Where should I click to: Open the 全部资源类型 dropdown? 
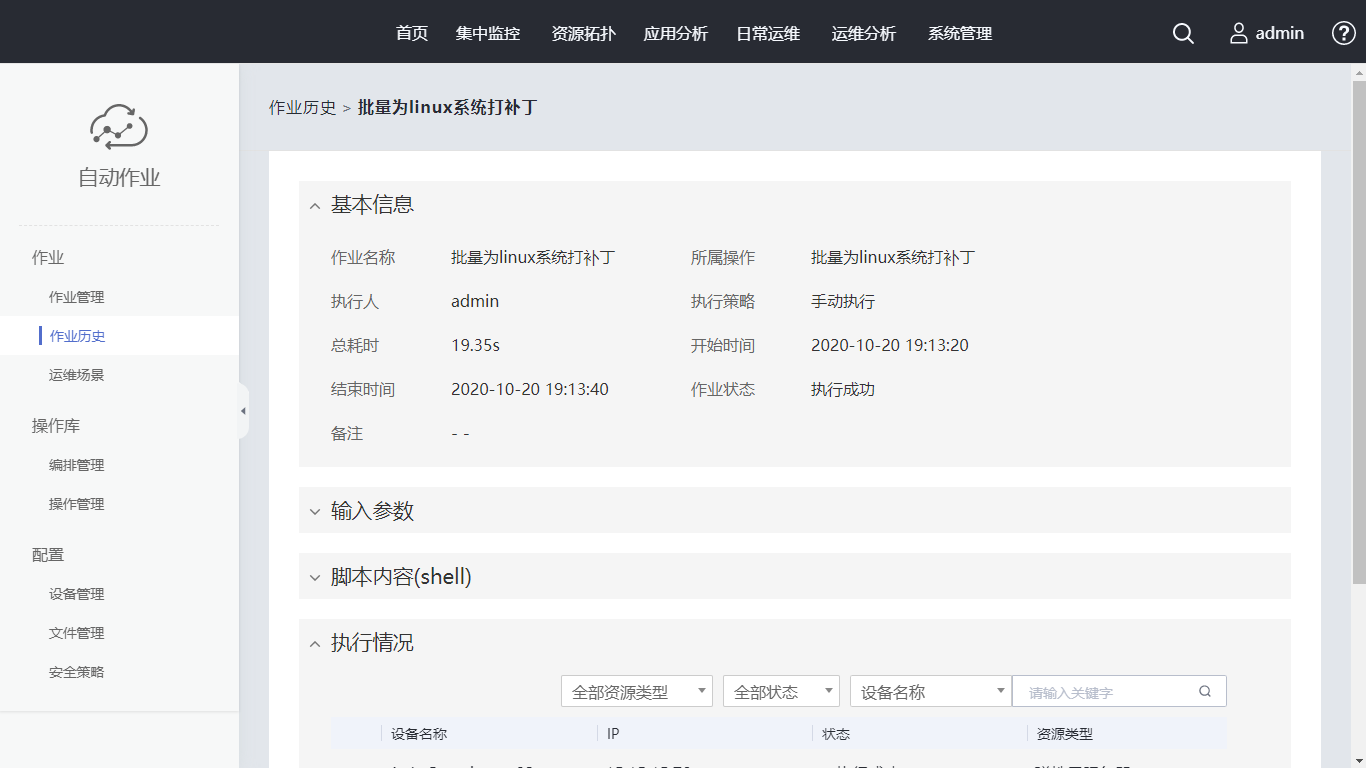637,692
